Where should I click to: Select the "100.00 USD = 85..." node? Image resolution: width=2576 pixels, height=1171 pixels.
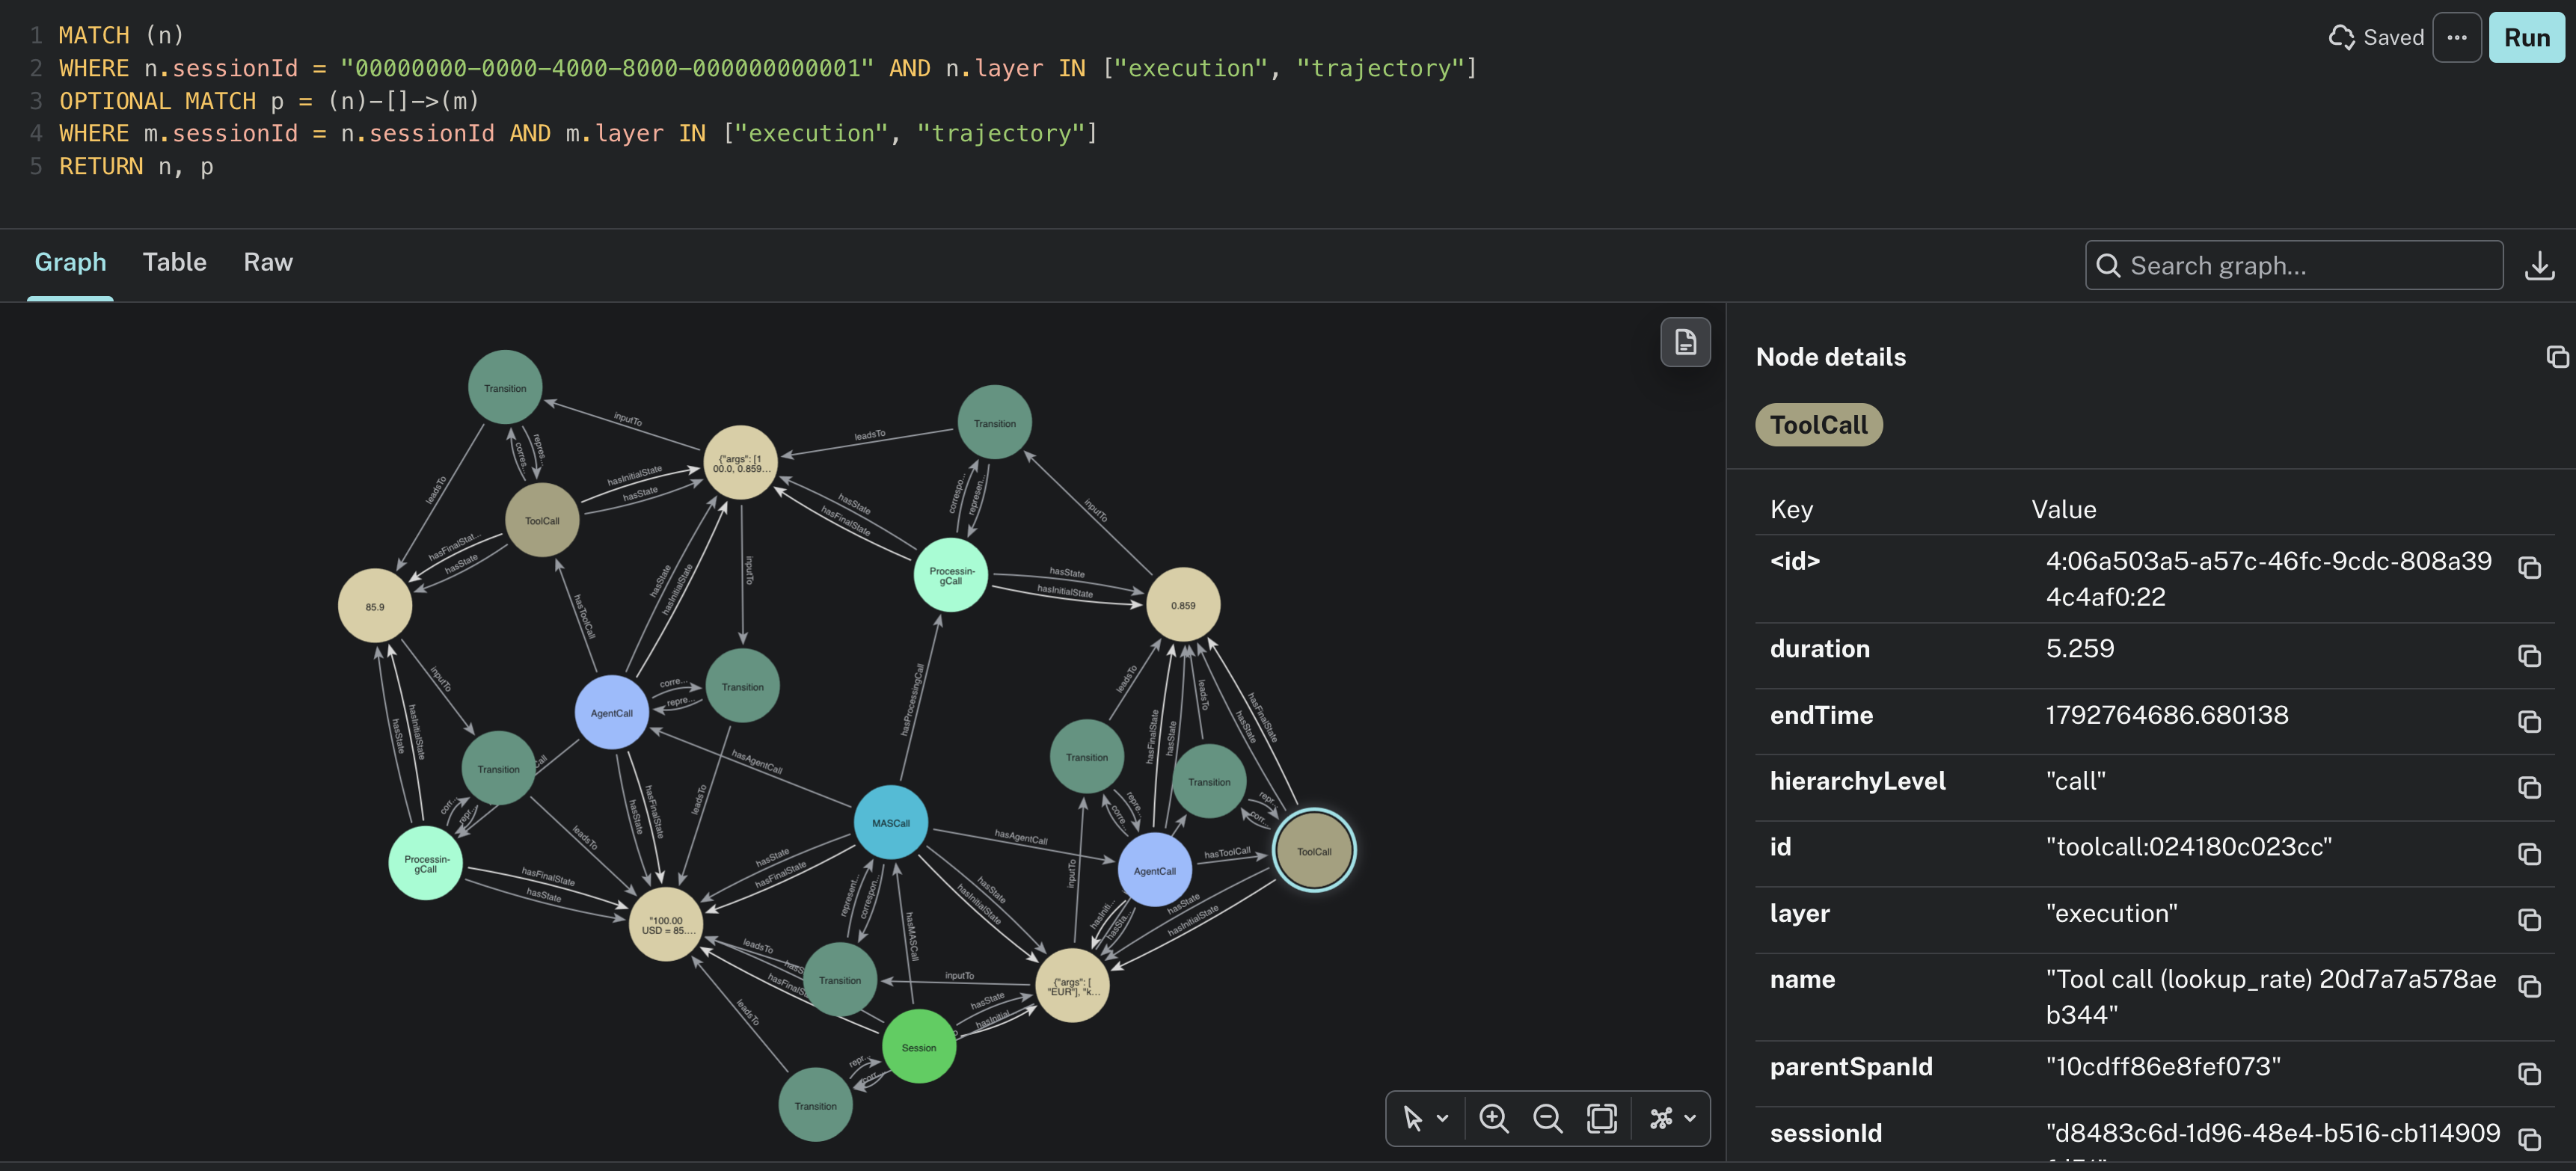click(x=666, y=925)
